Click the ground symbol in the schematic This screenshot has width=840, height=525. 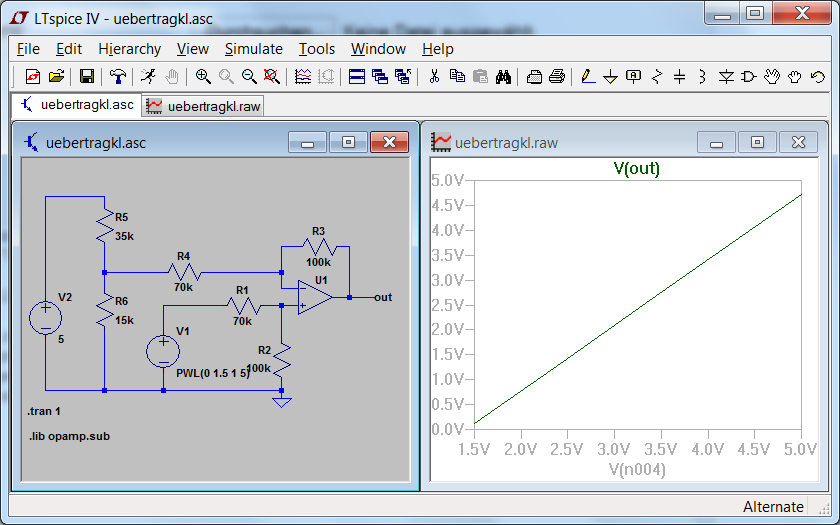[x=282, y=402]
